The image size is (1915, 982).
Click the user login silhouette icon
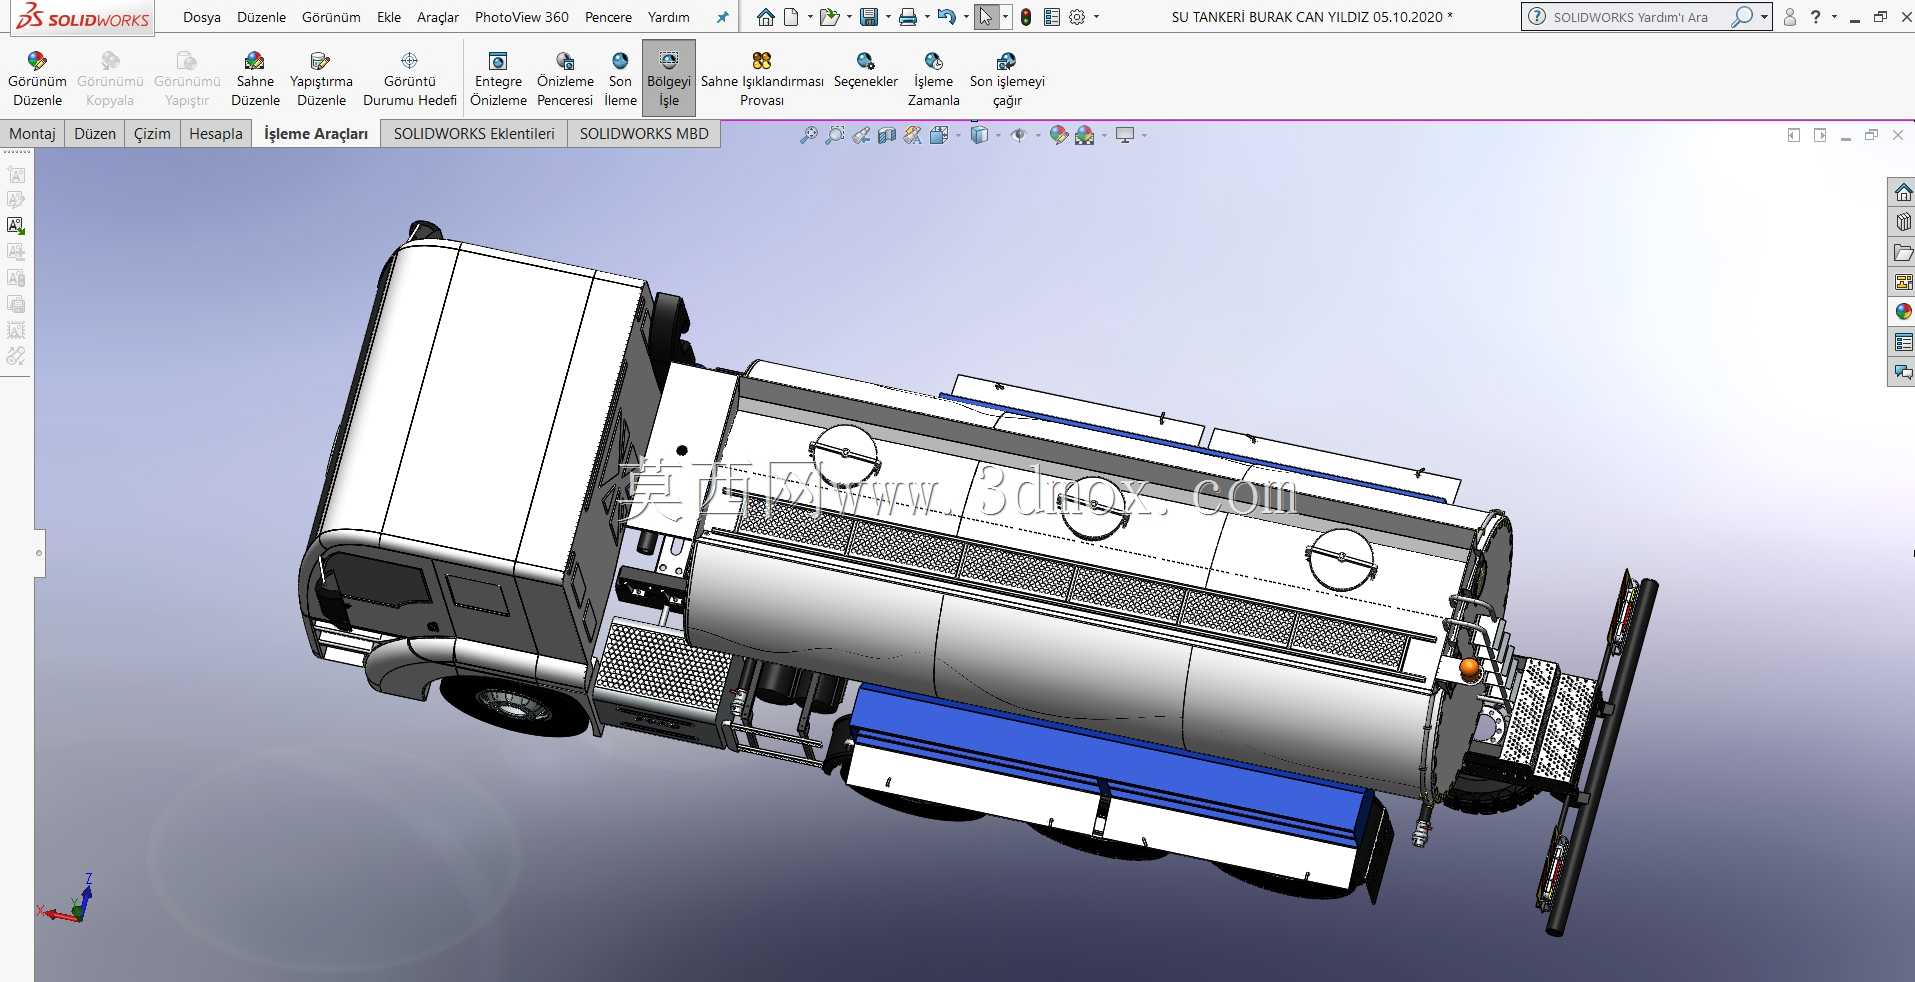tap(1790, 17)
